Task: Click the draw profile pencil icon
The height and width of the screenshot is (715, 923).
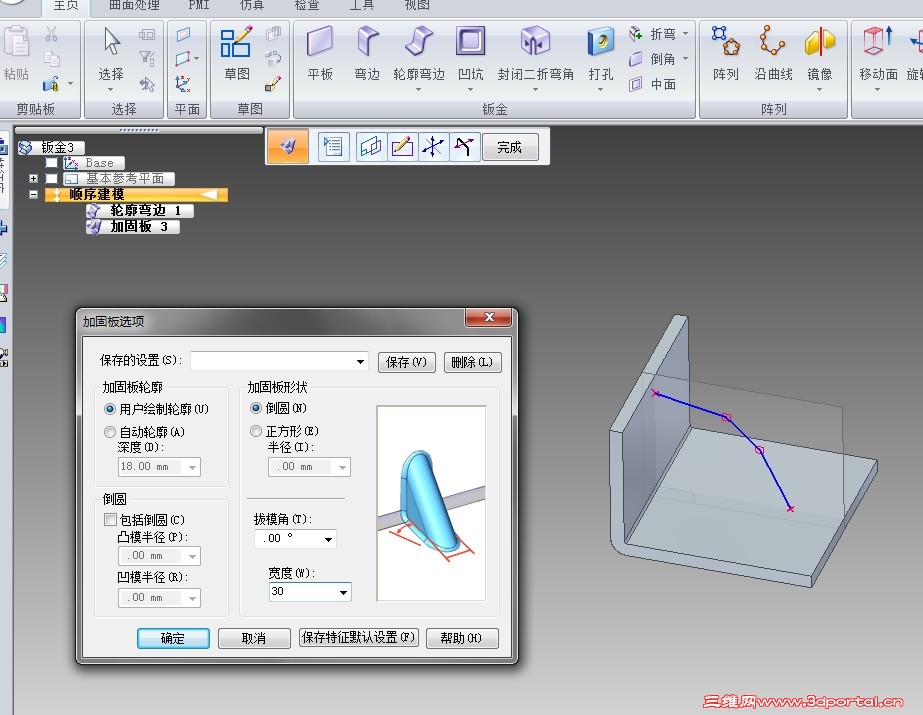Action: tap(402, 146)
